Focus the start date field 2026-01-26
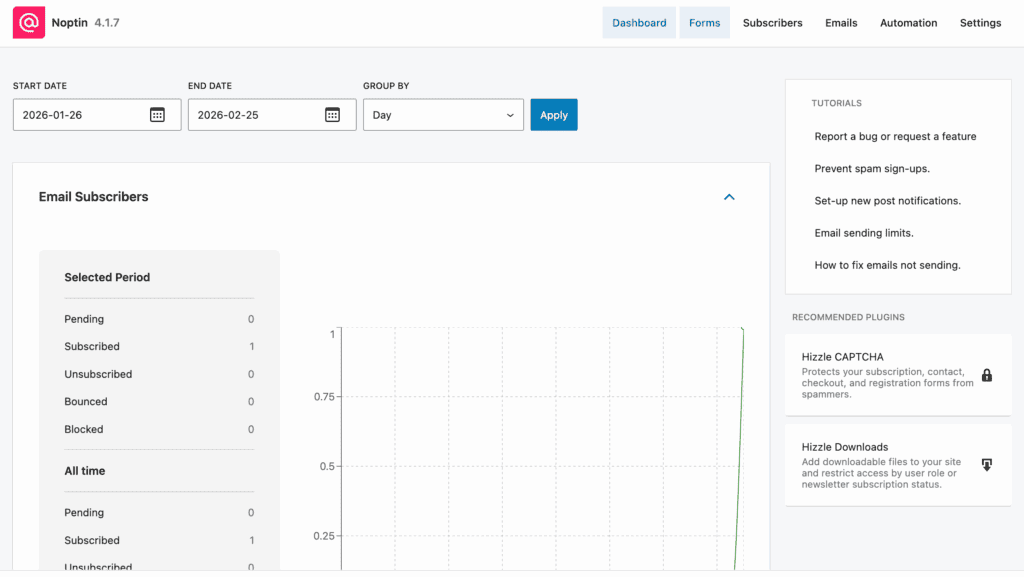 97,115
